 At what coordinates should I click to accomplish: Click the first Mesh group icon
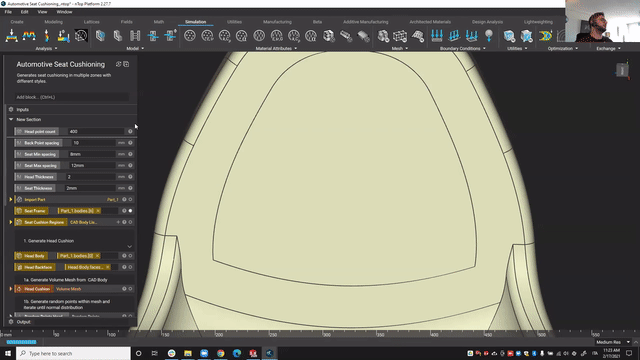pos(383,36)
